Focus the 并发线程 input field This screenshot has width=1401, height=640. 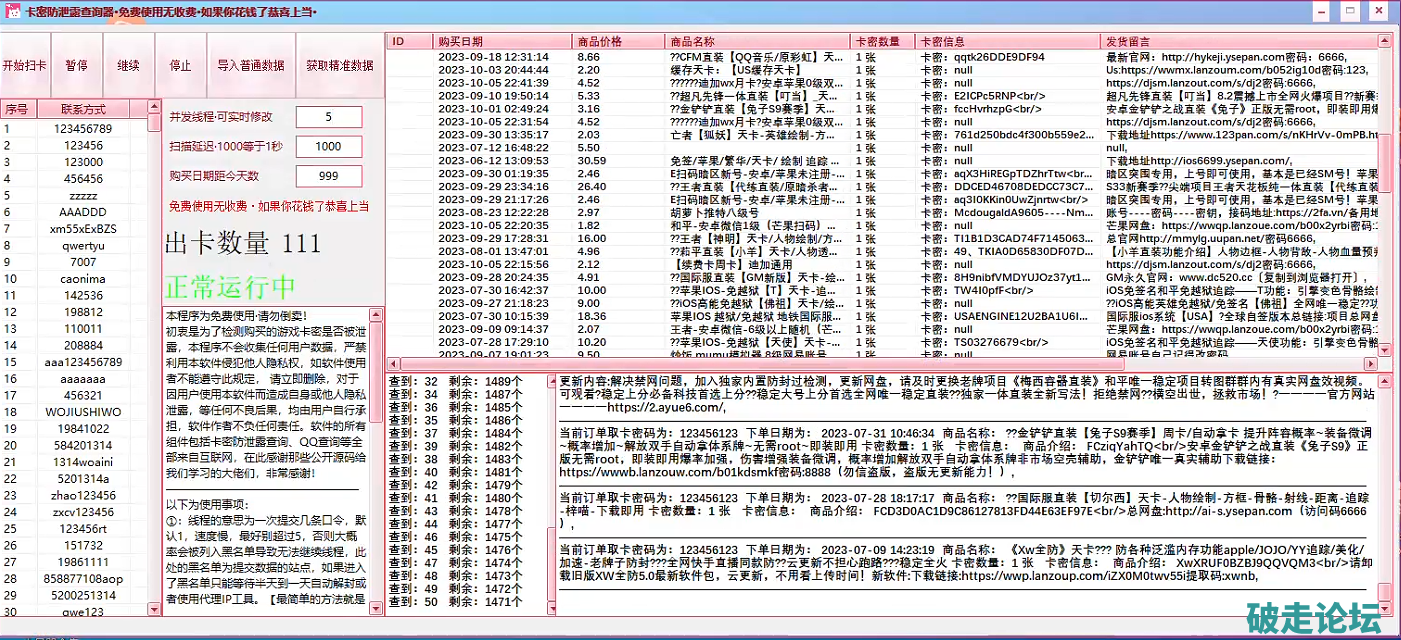(x=329, y=117)
